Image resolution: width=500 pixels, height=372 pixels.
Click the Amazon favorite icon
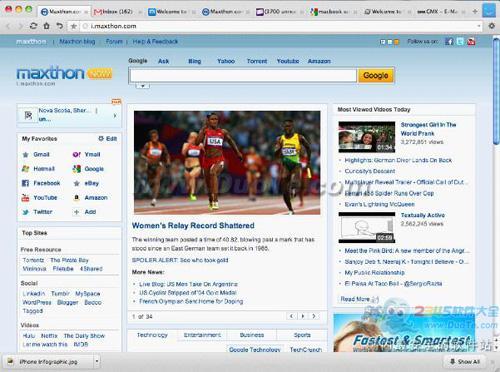[x=77, y=198]
